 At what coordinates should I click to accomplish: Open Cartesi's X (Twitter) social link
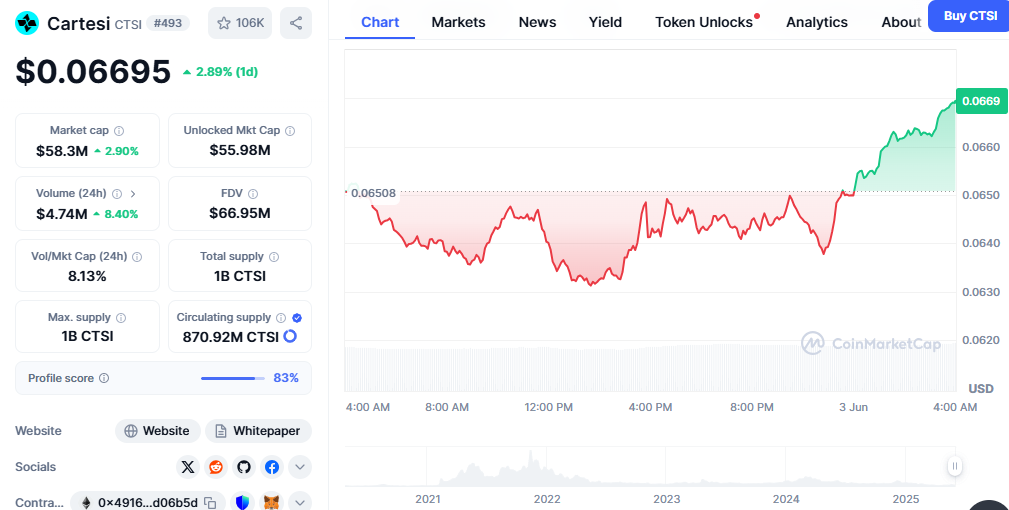(x=188, y=467)
